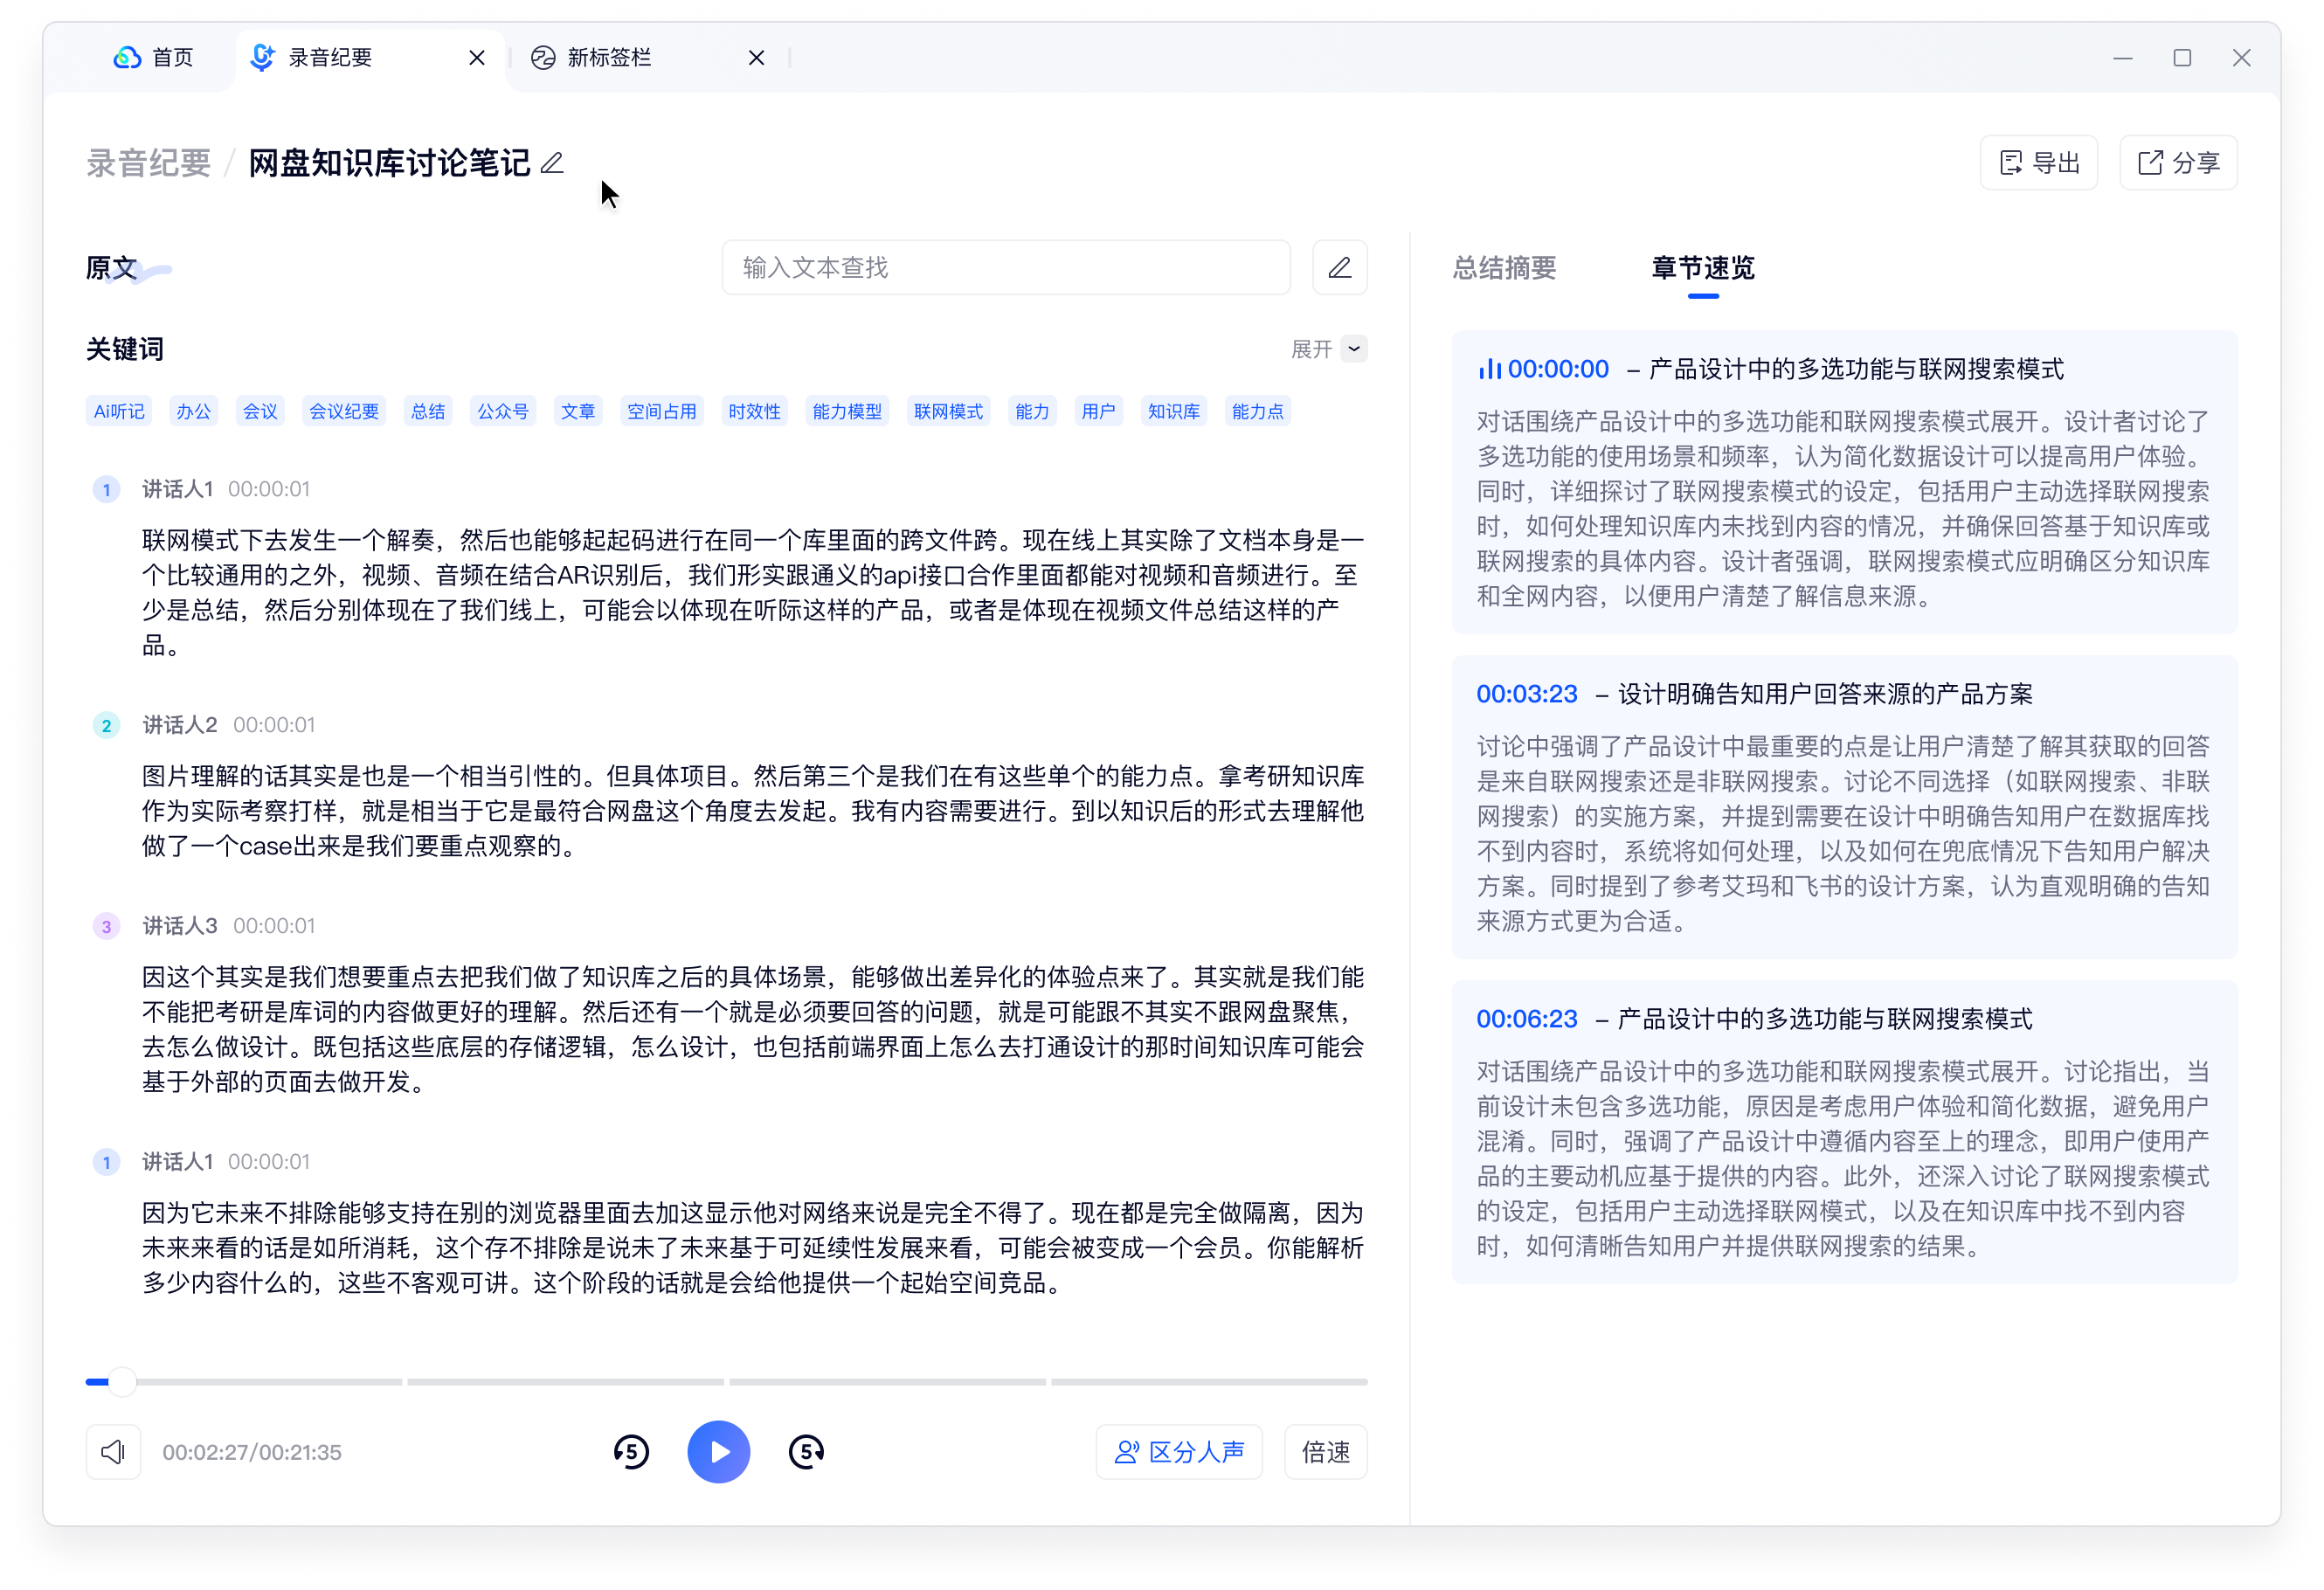This screenshot has width=2324, height=1590.
Task: Jump to chapter timestamp 00:06:23
Action: 1527,1019
